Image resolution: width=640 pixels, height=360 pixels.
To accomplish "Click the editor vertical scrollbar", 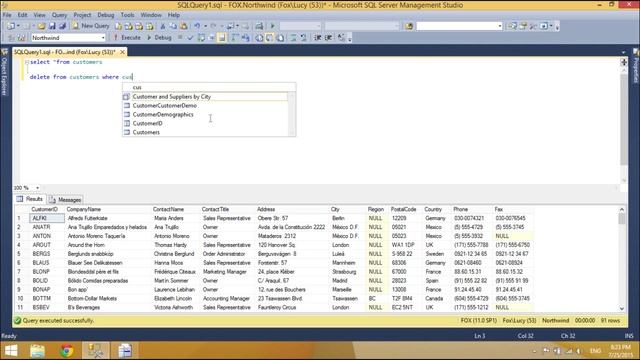I will coord(624,120).
